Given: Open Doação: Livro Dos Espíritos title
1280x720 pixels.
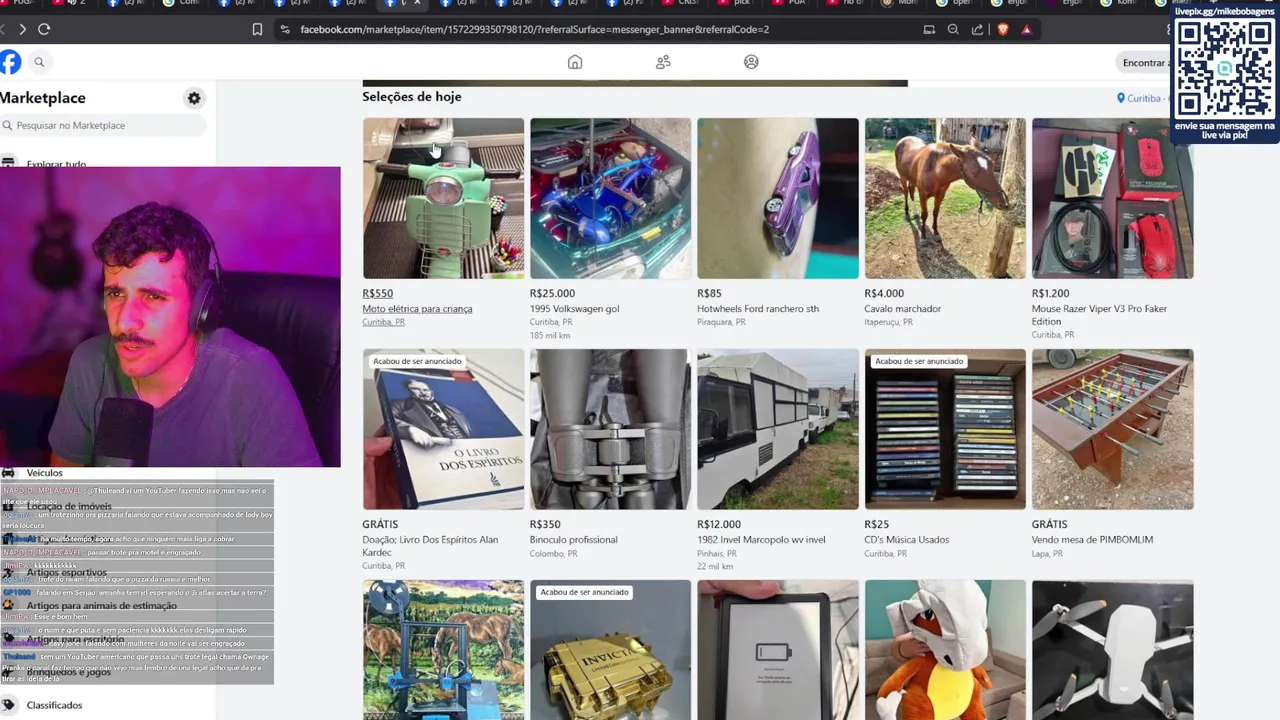Looking at the screenshot, I should click(430, 546).
